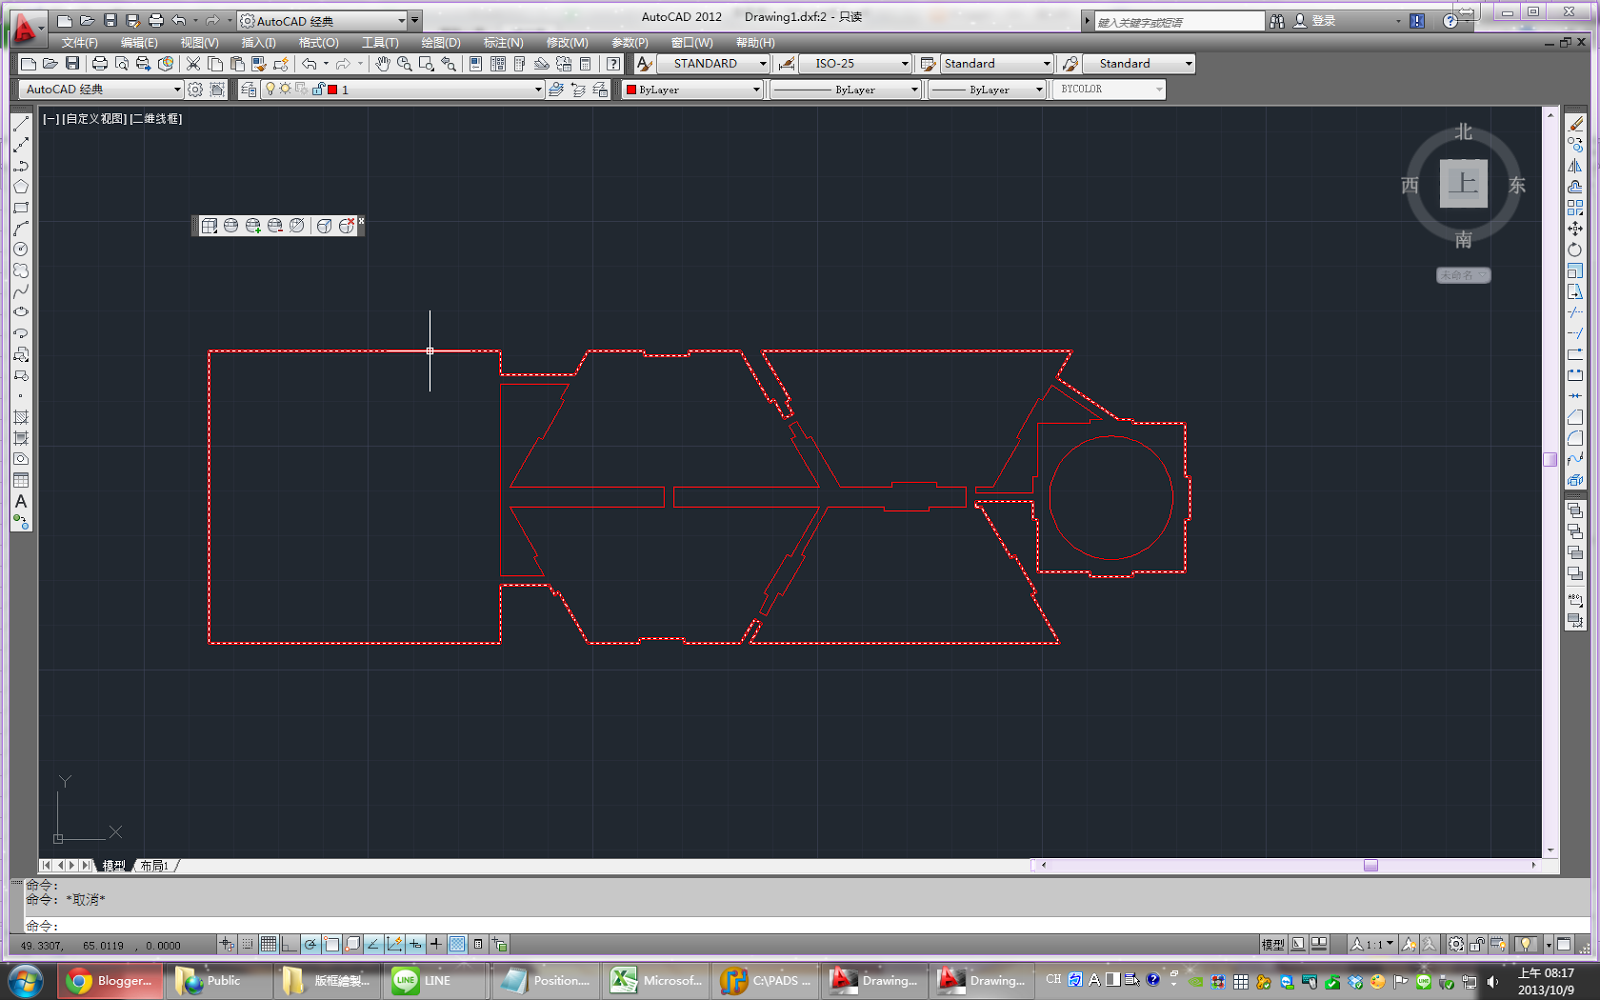Select the Line draw tool
The image size is (1600, 1000).
(x=21, y=124)
